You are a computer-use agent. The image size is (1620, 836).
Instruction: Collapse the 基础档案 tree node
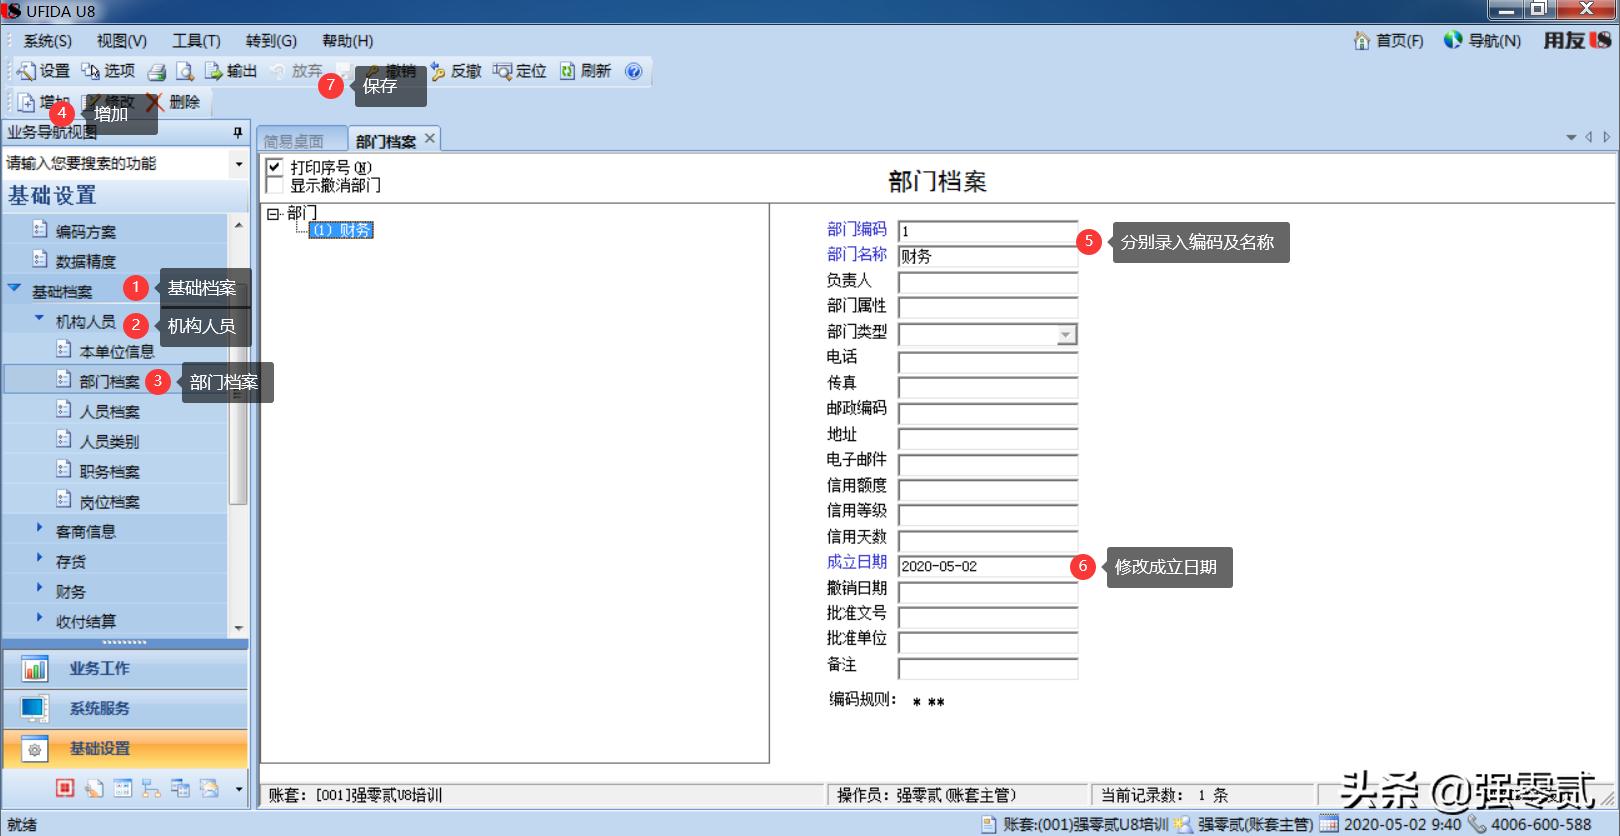[14, 288]
